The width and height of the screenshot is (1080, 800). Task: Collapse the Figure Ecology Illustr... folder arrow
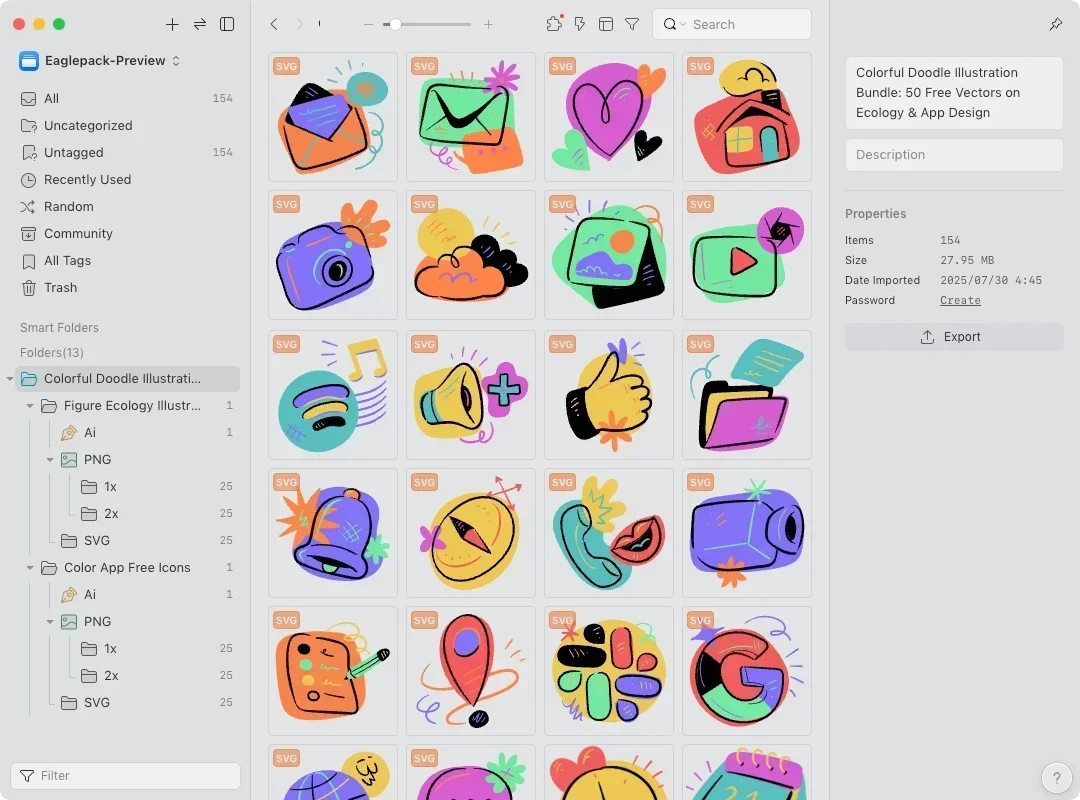[30, 406]
